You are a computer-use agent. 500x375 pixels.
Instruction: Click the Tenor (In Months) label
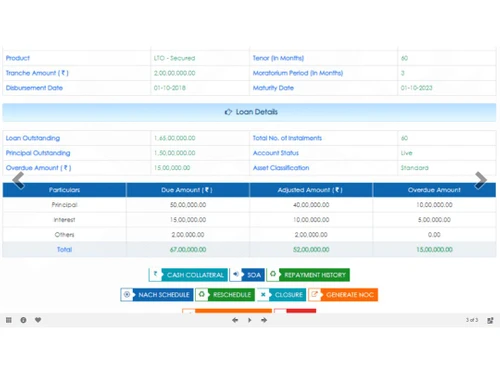click(278, 58)
